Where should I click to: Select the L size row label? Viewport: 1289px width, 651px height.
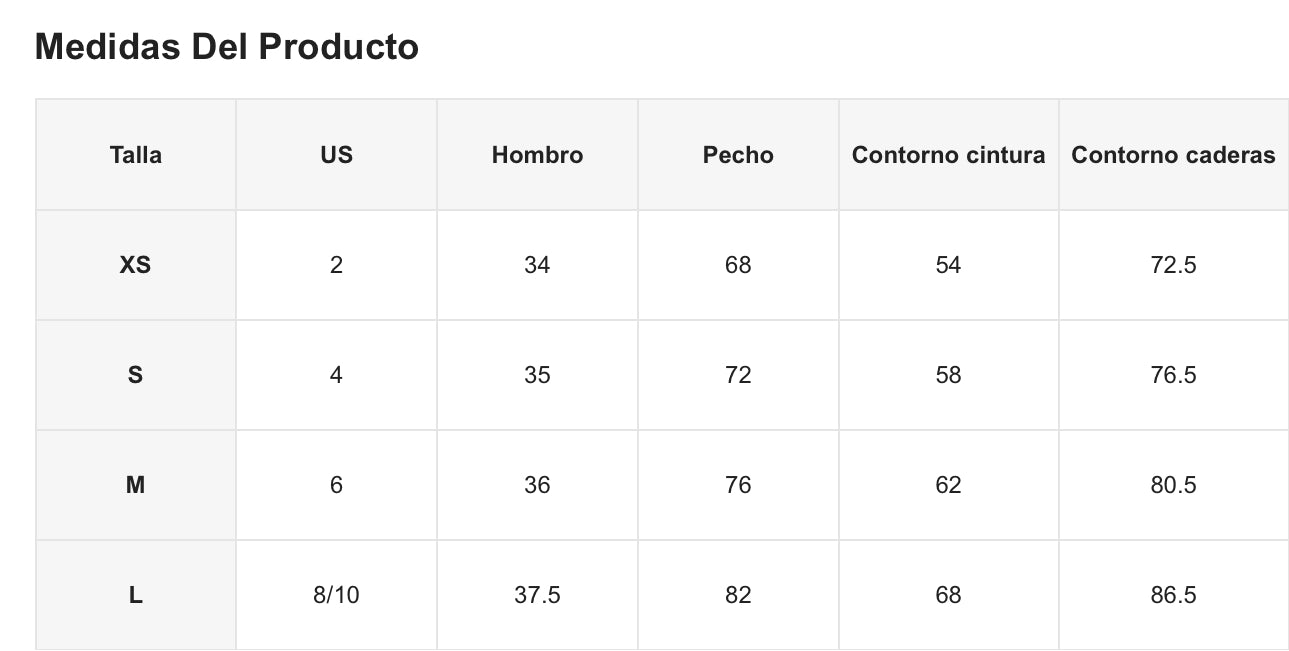pyautogui.click(x=136, y=595)
